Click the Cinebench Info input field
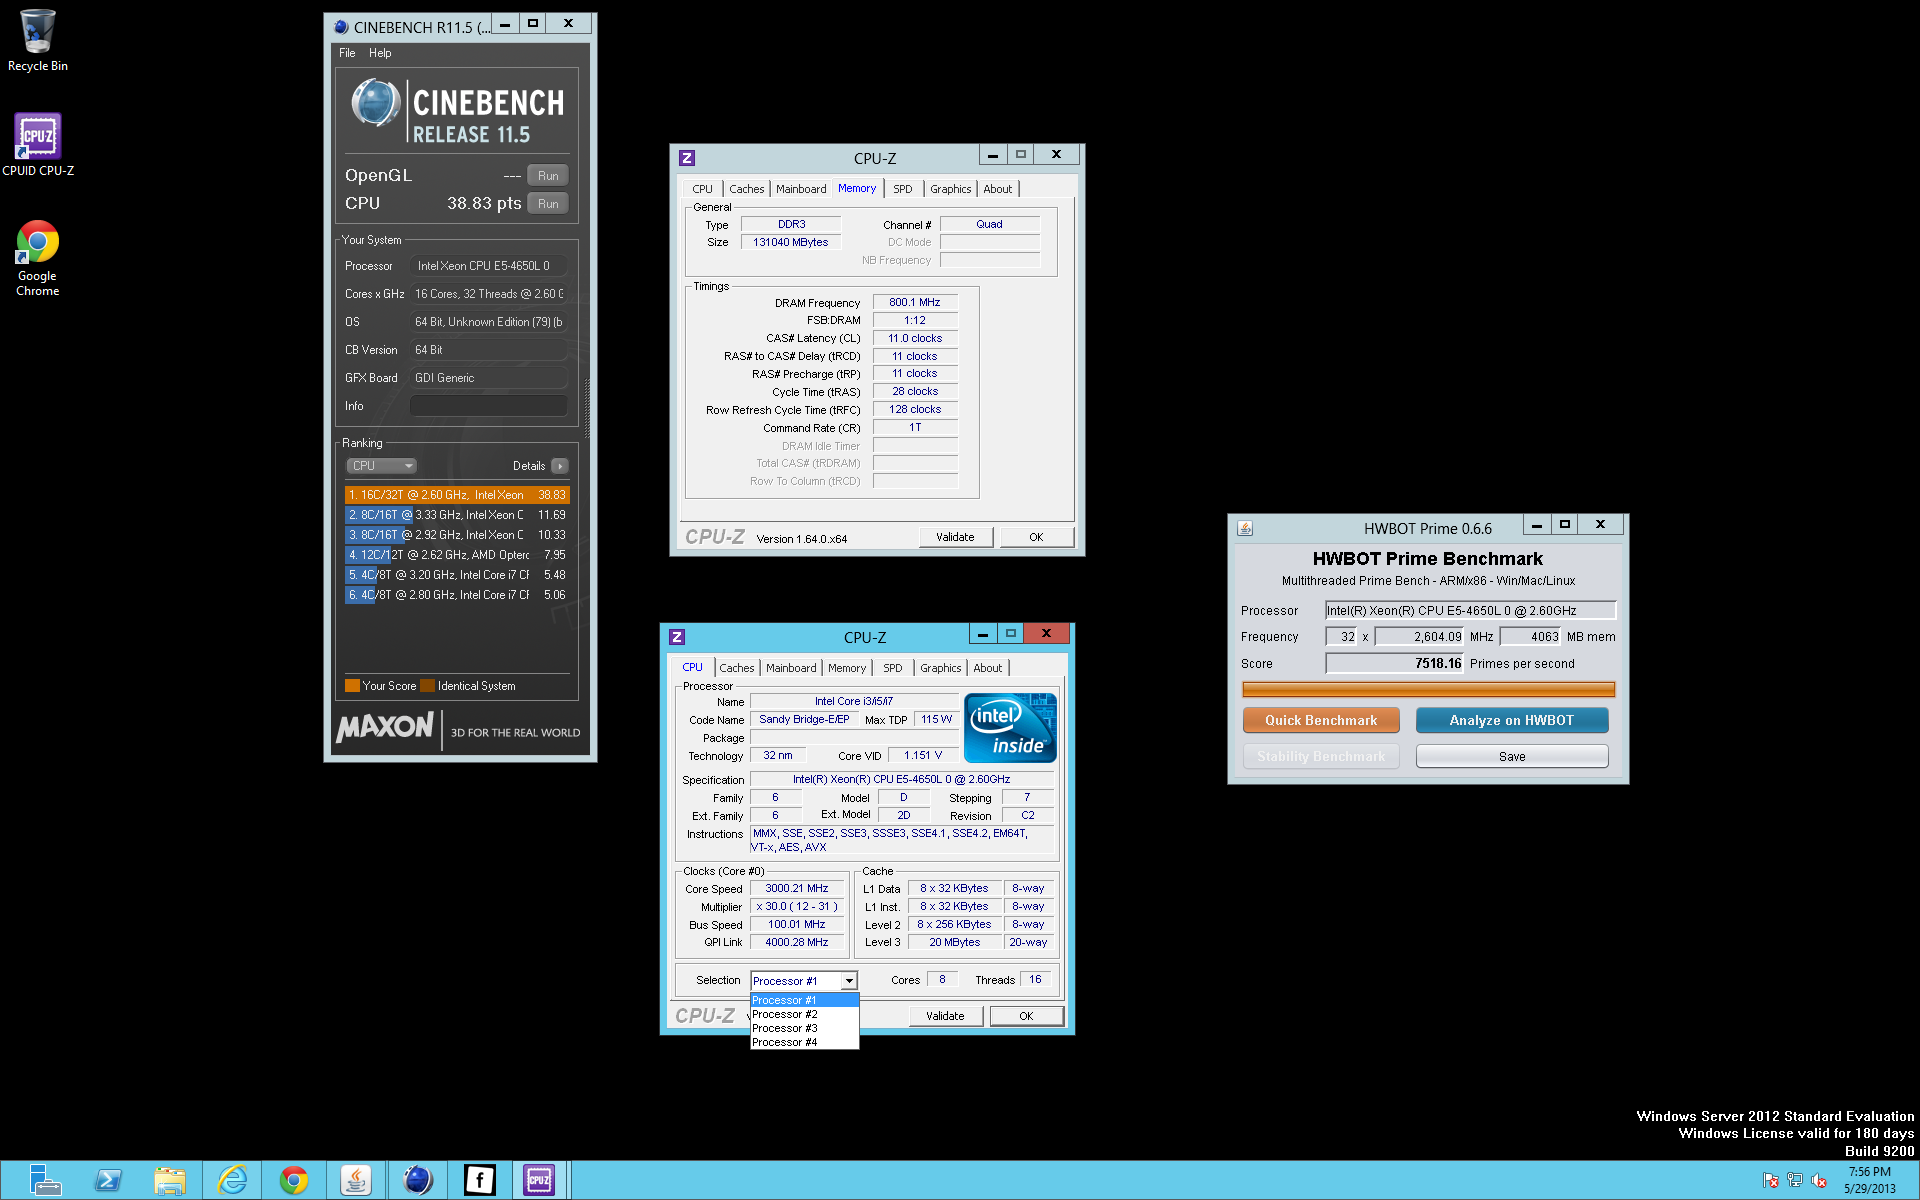 point(488,406)
